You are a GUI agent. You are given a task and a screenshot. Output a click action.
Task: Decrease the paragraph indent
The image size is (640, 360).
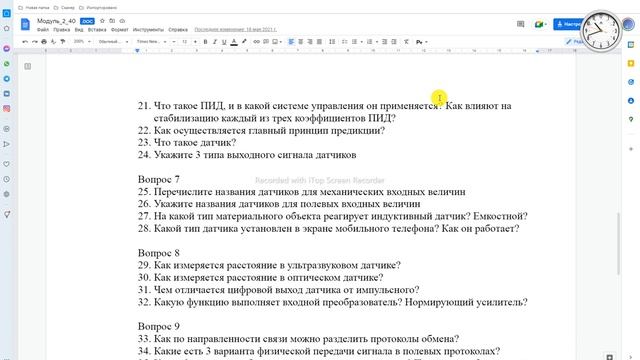384,42
